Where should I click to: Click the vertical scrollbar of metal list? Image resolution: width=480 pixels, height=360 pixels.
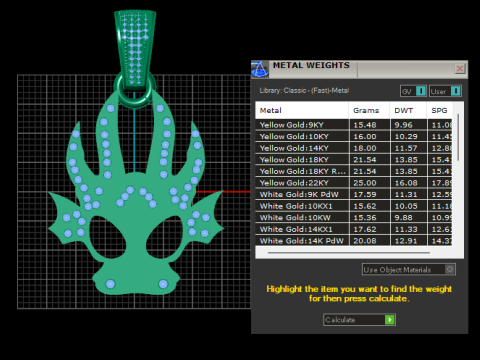click(458, 137)
